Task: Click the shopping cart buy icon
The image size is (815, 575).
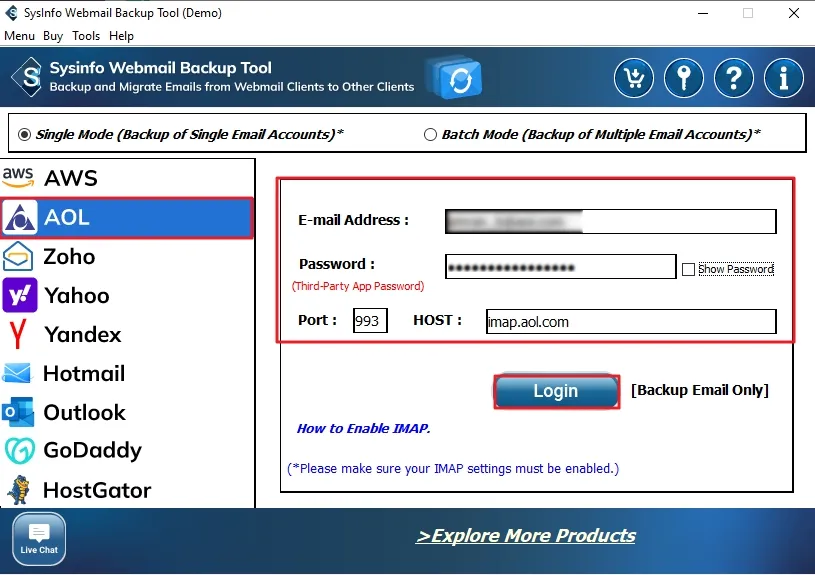Action: pyautogui.click(x=634, y=78)
